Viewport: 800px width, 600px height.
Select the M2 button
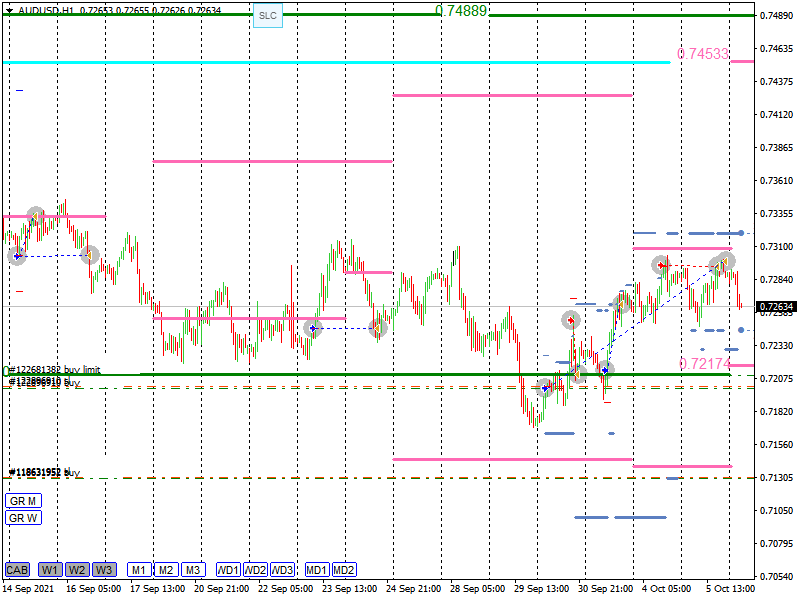[166, 570]
